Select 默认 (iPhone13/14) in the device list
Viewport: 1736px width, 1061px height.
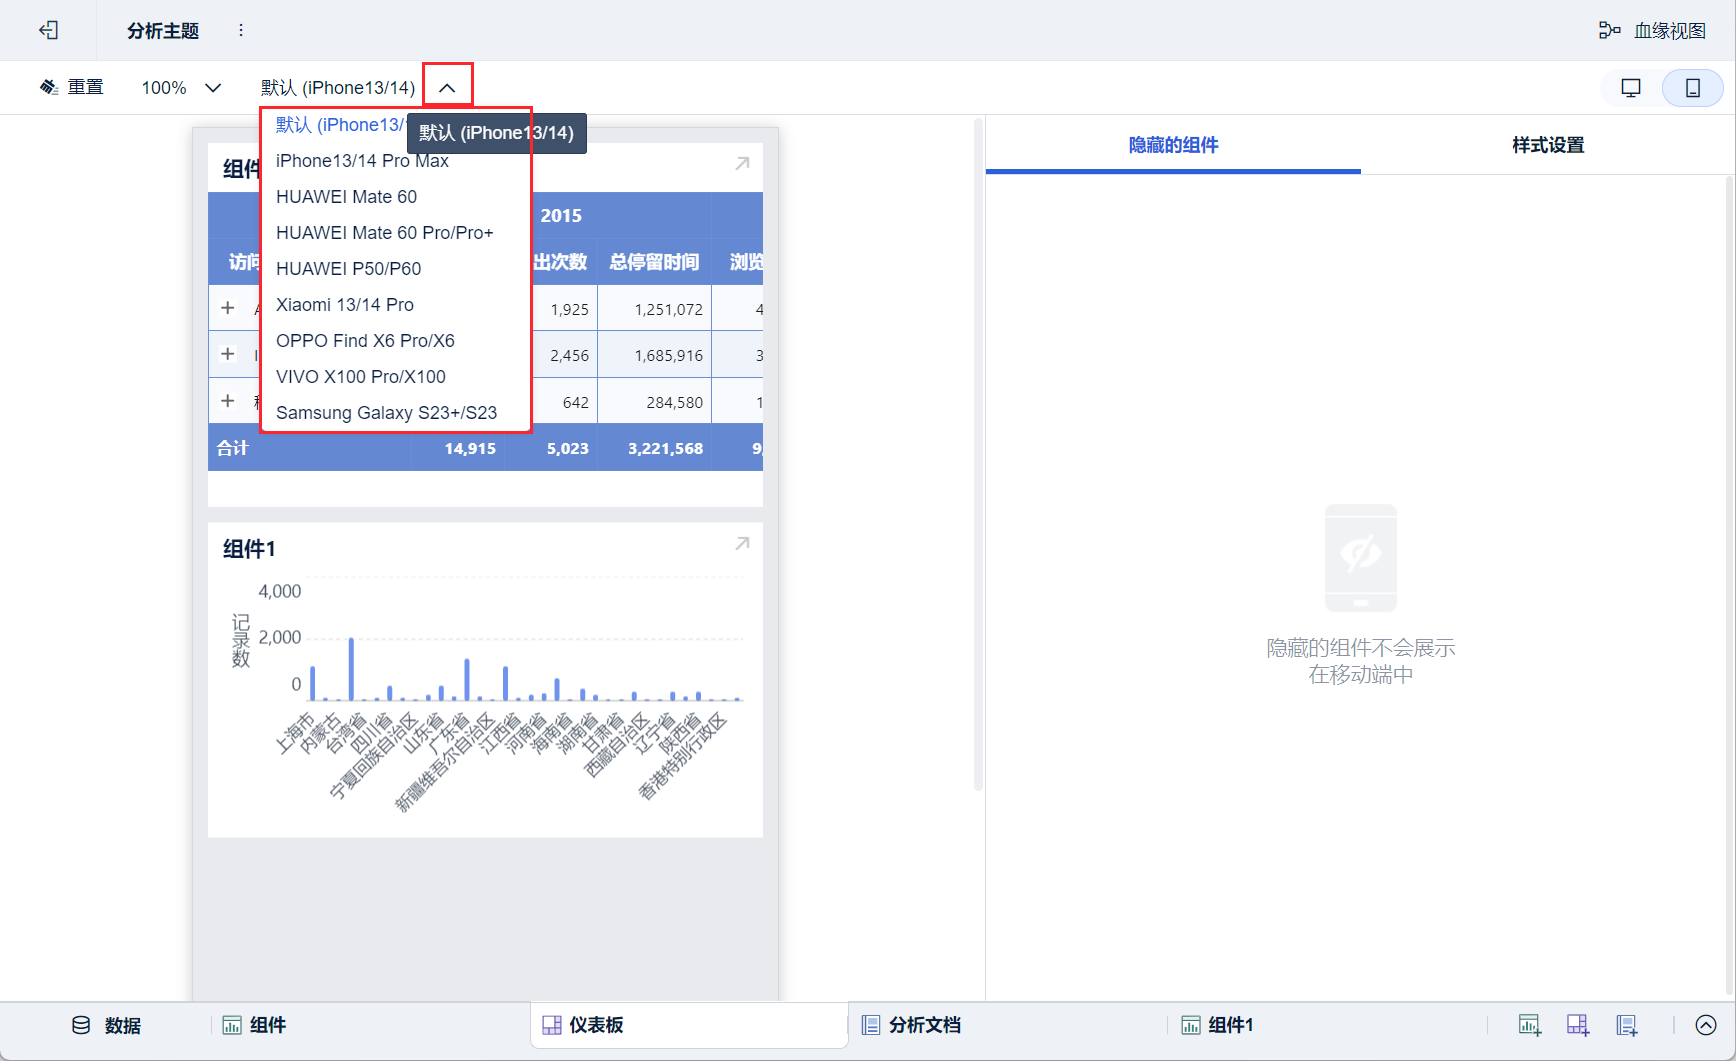click(340, 125)
